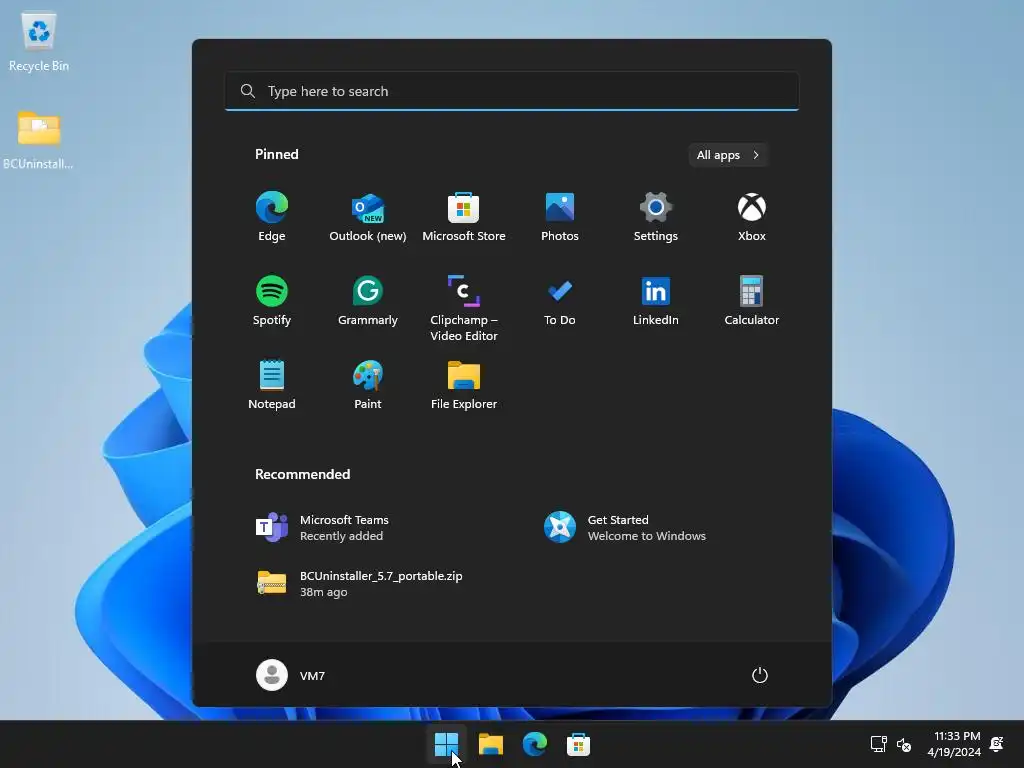Open Microsoft Store from the taskbar
1024x768 pixels.
click(x=578, y=744)
